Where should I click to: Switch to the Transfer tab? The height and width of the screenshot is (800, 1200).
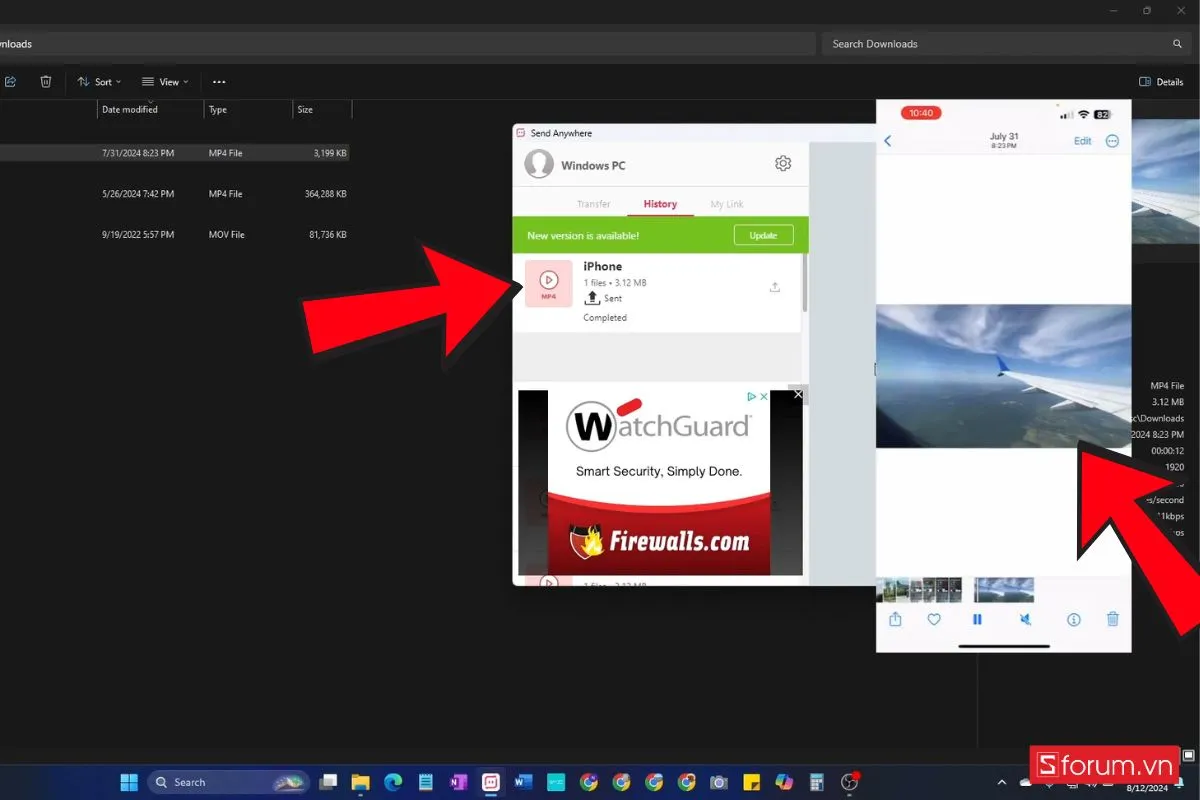pyautogui.click(x=593, y=204)
